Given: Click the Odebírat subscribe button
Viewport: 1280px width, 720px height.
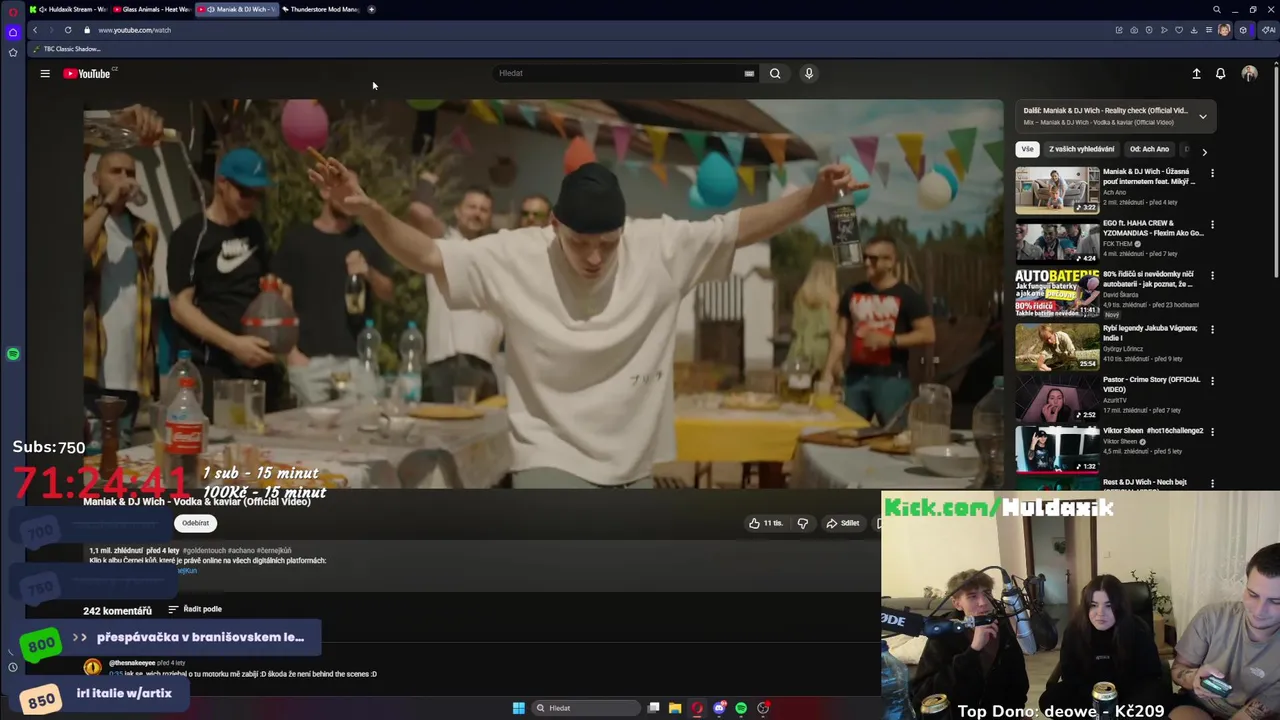Looking at the screenshot, I should pos(195,523).
